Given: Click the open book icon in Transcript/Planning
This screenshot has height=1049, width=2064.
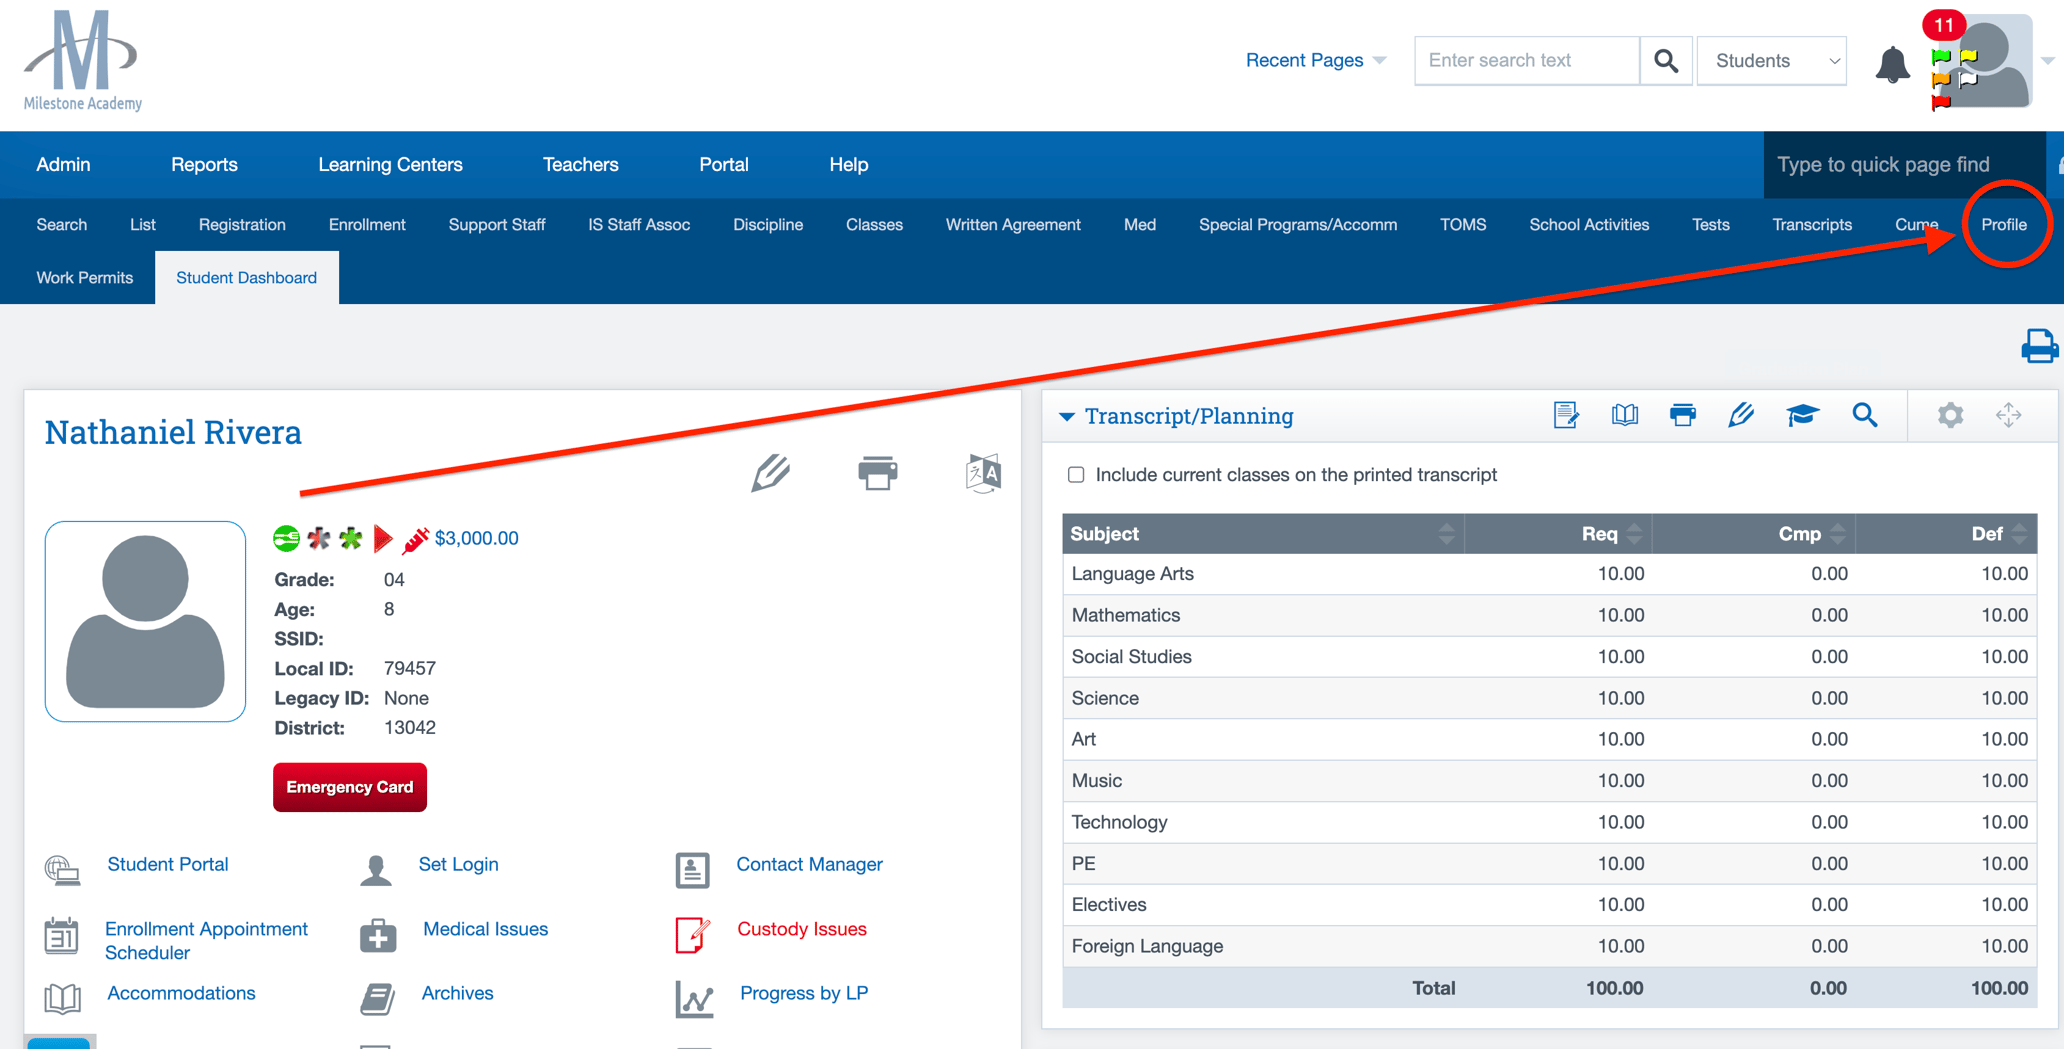Looking at the screenshot, I should click(x=1625, y=415).
